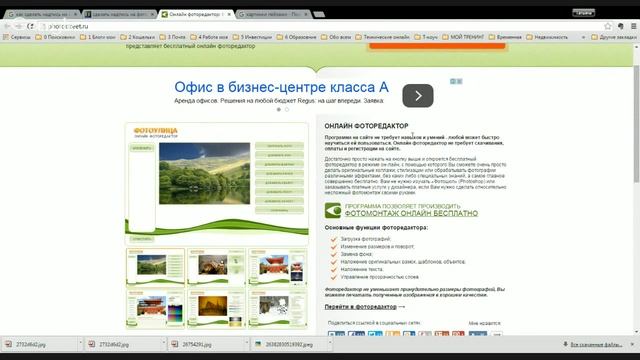This screenshot has height=360, width=640.
Task: Open the '0 Поисковики' bookmark folder
Action: [55, 37]
